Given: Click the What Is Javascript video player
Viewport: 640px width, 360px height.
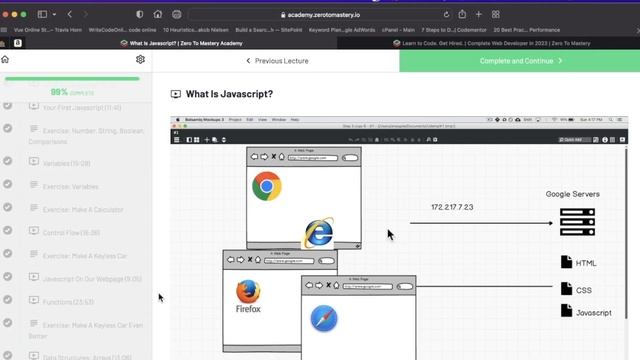Looking at the screenshot, I should coord(399,238).
